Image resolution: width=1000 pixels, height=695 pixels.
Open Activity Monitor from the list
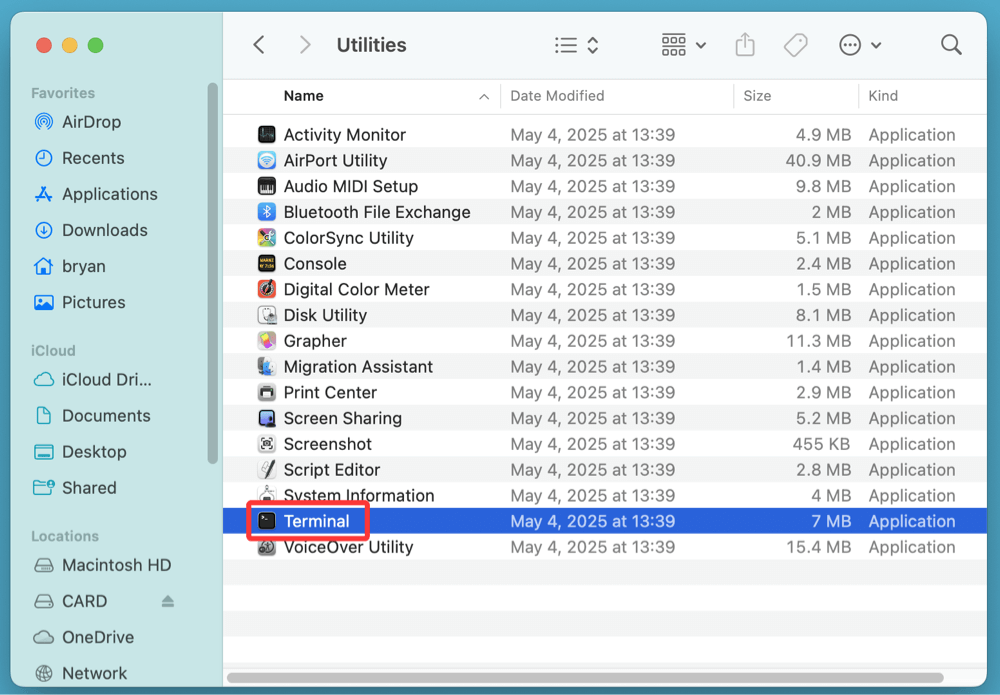[344, 134]
